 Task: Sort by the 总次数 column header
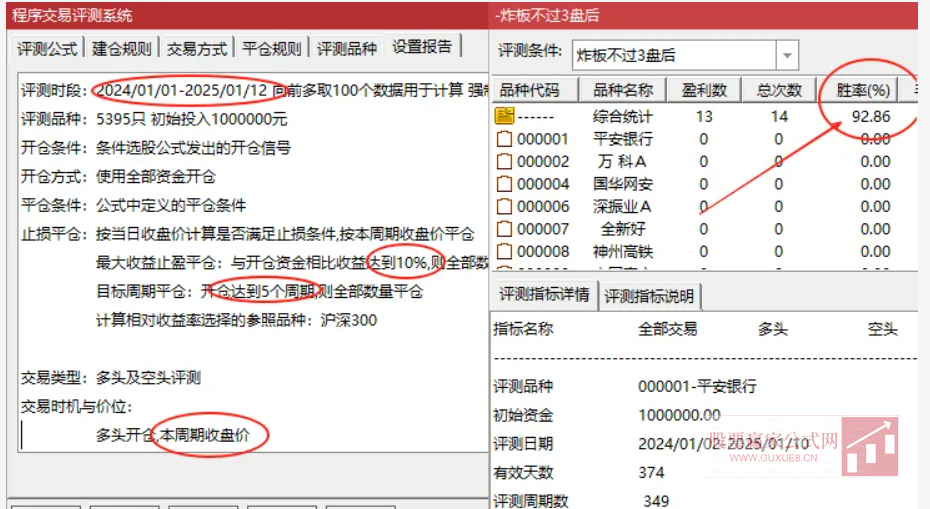pyautogui.click(x=779, y=90)
